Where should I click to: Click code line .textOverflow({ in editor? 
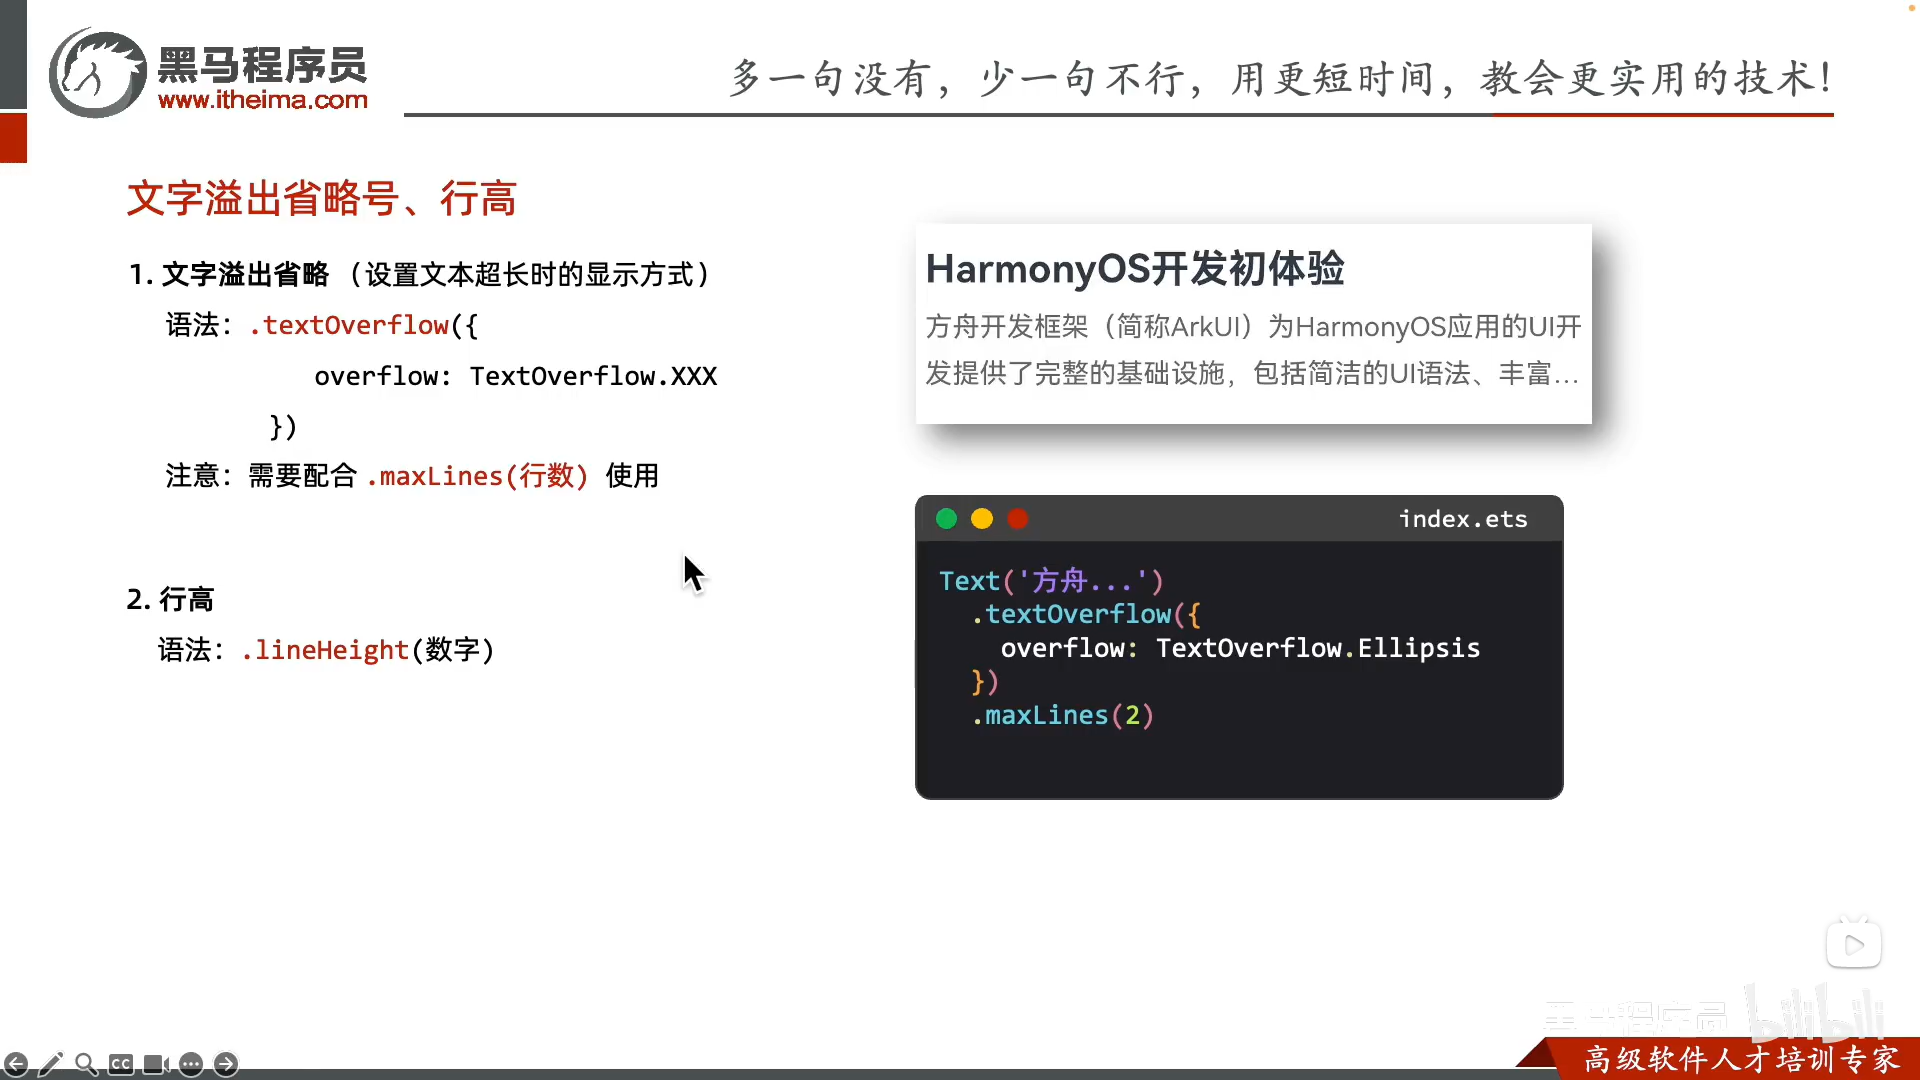coord(1086,614)
